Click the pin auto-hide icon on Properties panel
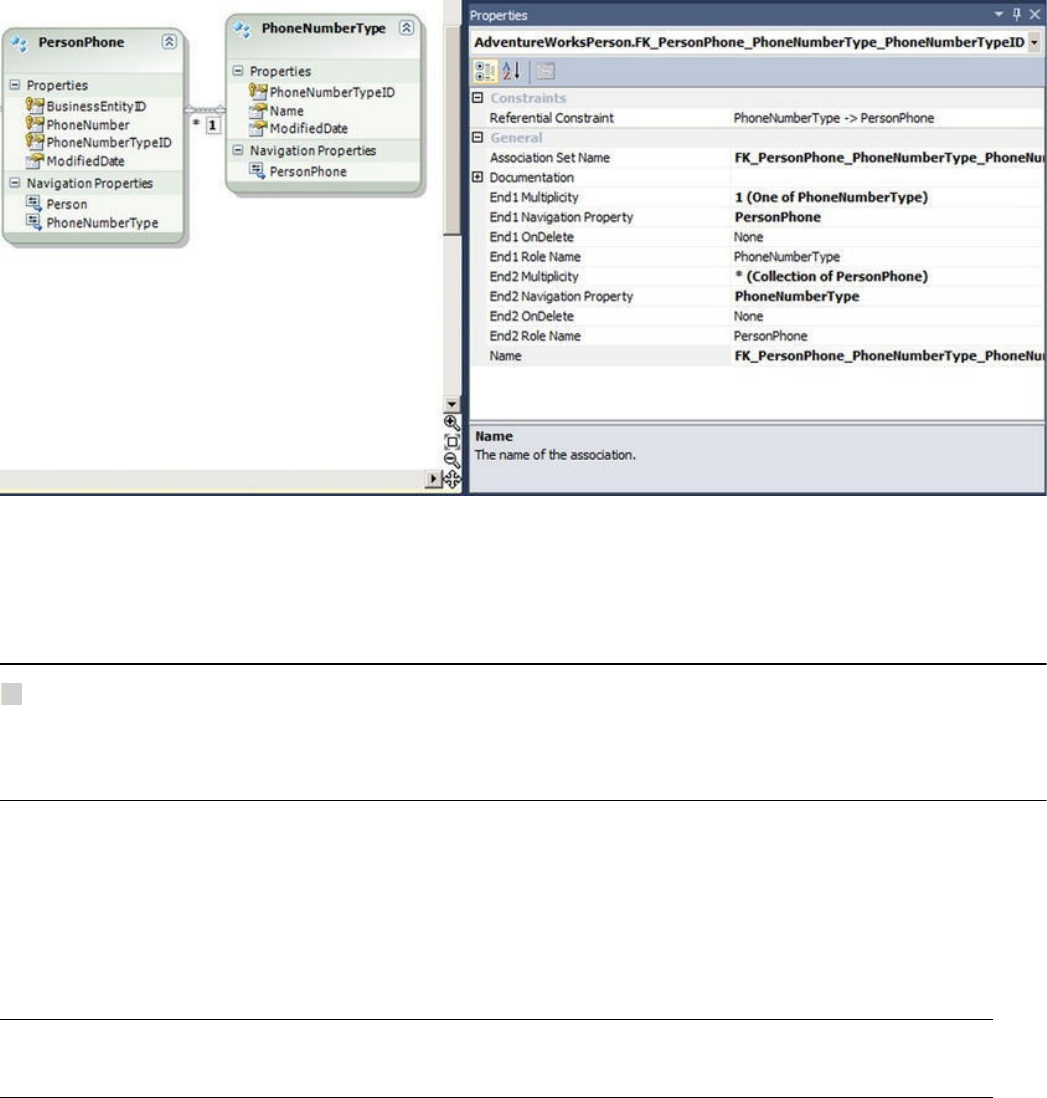The width and height of the screenshot is (1047, 1098). 1017,14
